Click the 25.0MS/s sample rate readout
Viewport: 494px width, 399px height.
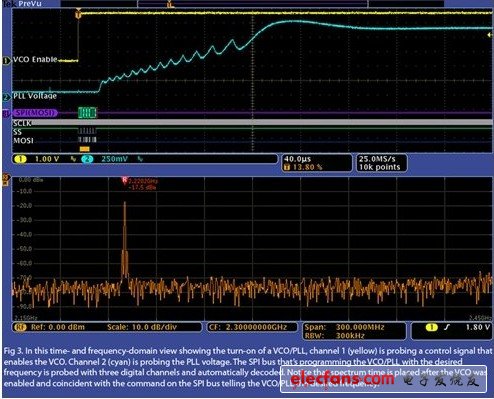click(x=377, y=159)
